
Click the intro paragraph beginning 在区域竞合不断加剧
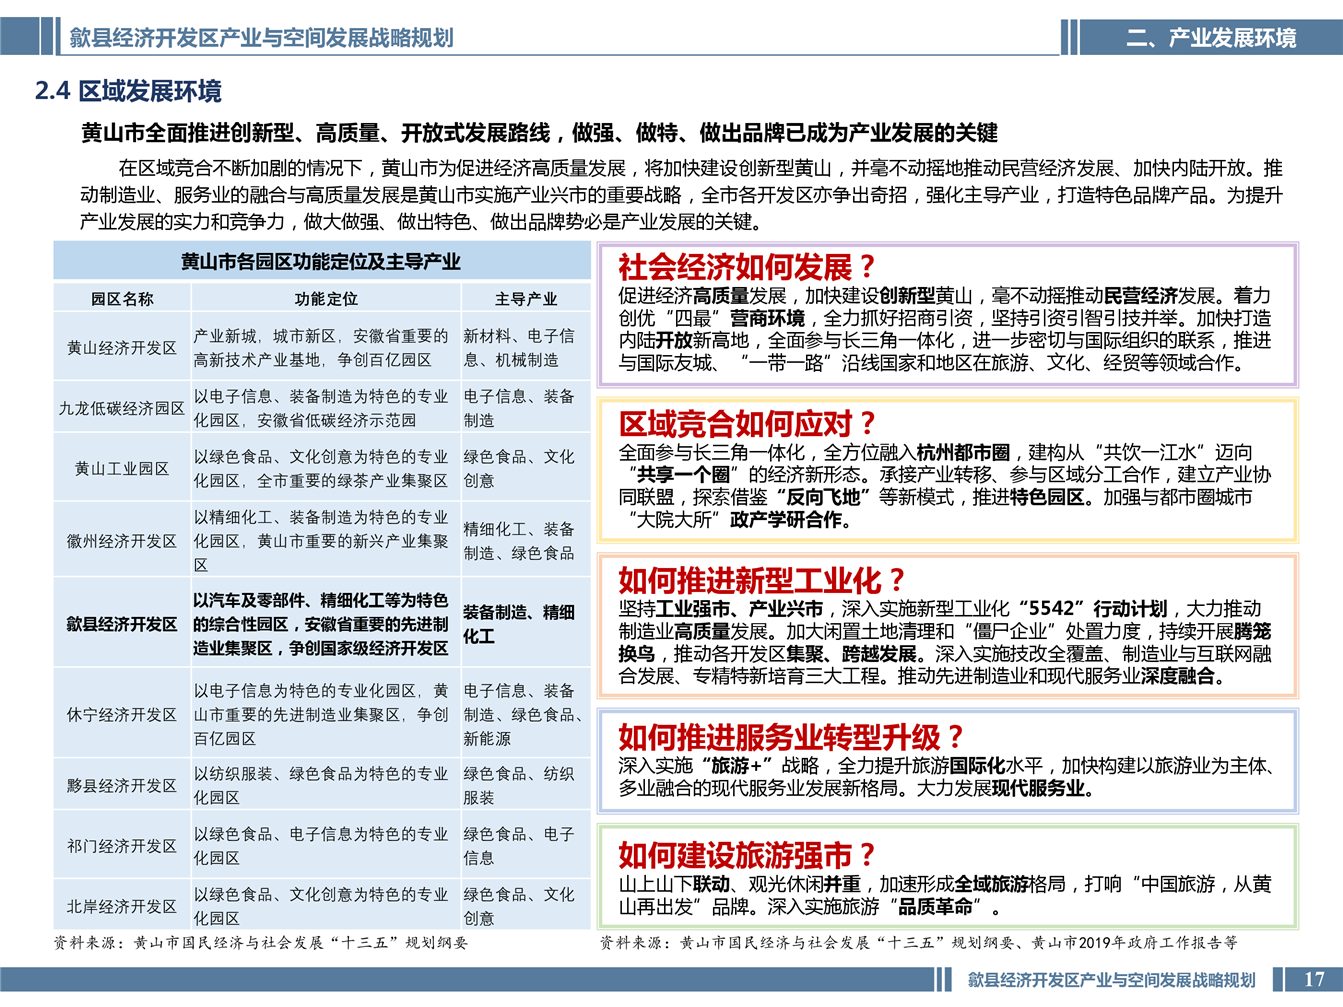point(681,195)
